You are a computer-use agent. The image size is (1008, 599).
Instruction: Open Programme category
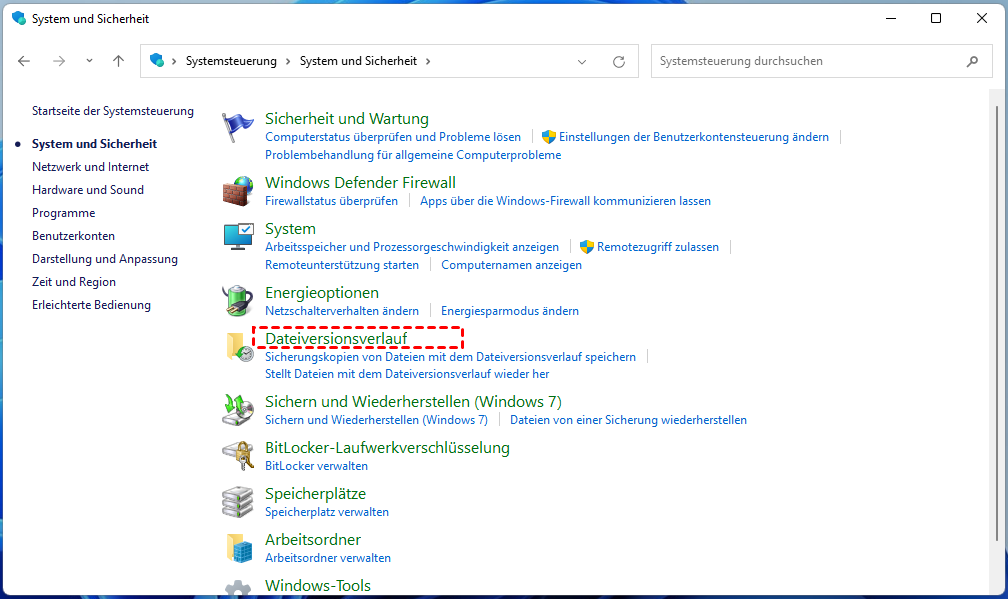(64, 213)
